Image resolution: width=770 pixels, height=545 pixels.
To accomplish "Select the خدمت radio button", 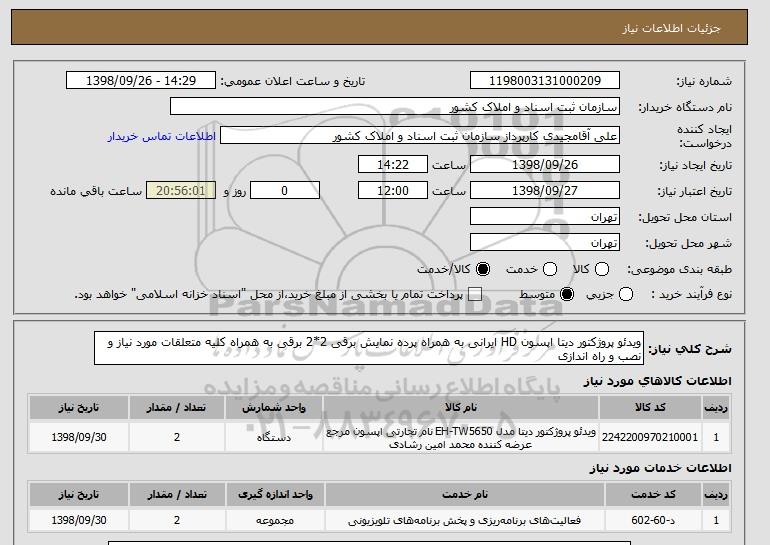I will (x=550, y=269).
